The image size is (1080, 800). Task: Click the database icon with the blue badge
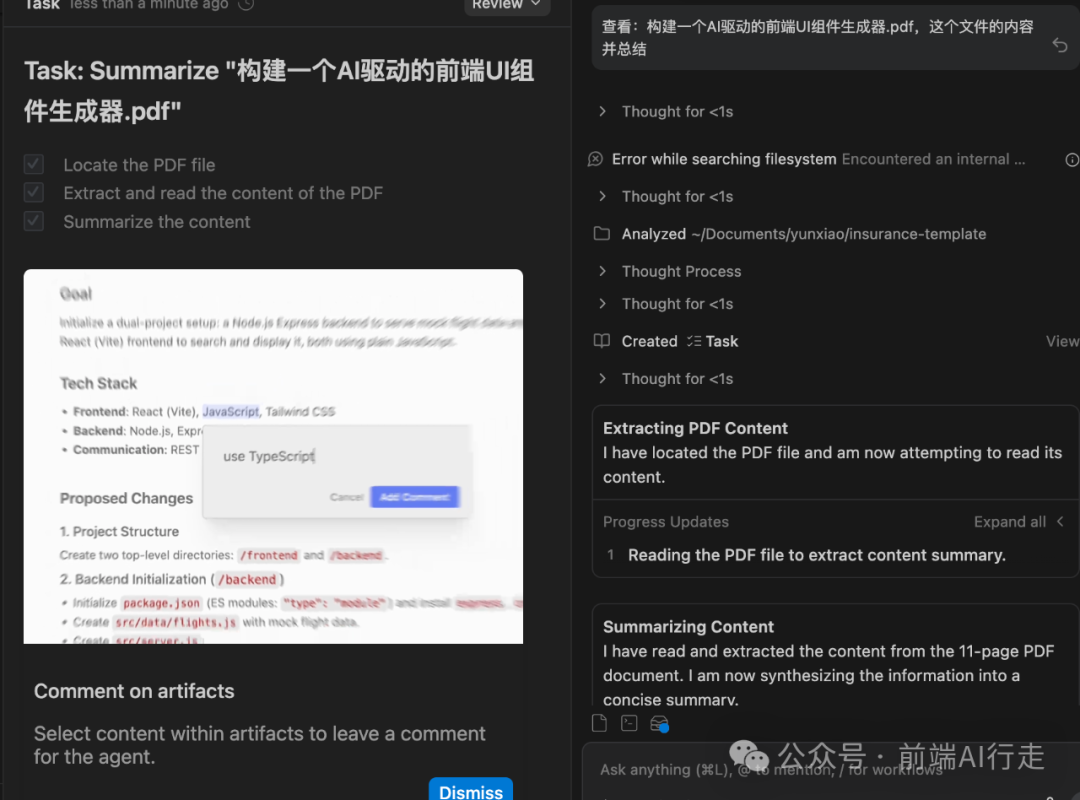click(x=659, y=723)
